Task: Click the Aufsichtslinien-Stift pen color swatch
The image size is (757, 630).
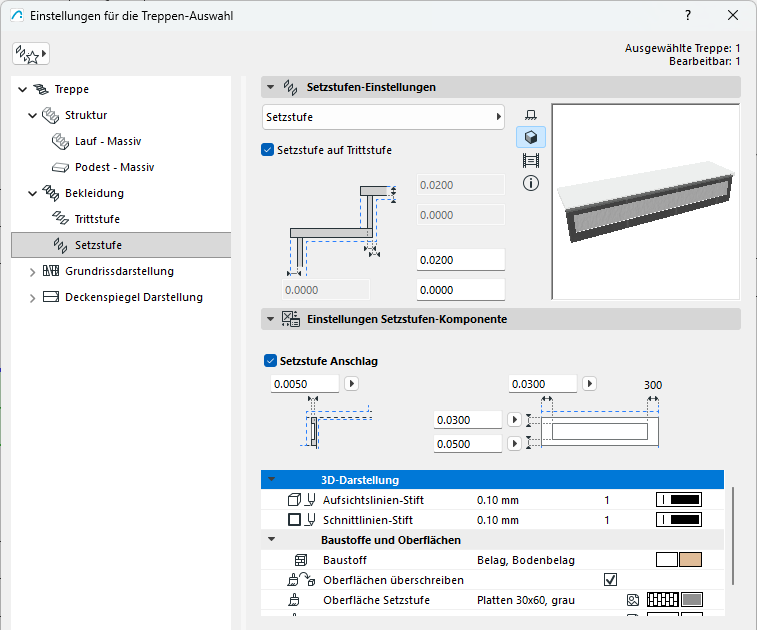Action: tap(679, 500)
